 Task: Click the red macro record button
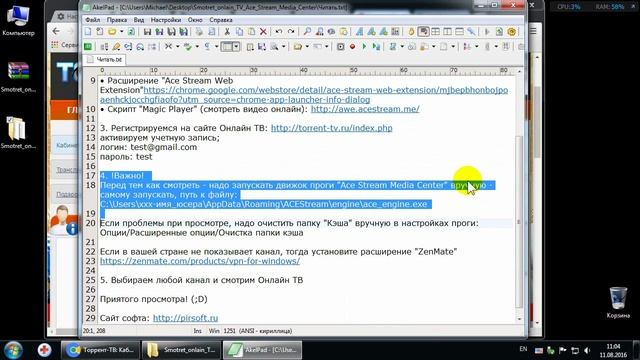352,47
